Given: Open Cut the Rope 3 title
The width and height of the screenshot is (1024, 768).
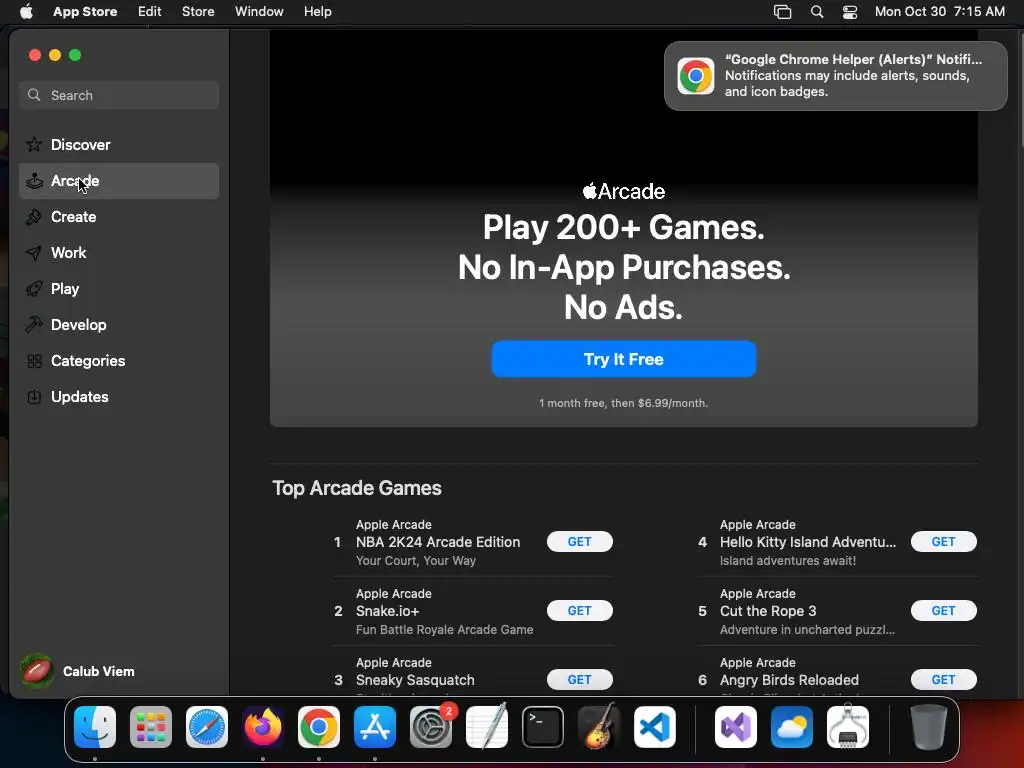Looking at the screenshot, I should point(768,611).
